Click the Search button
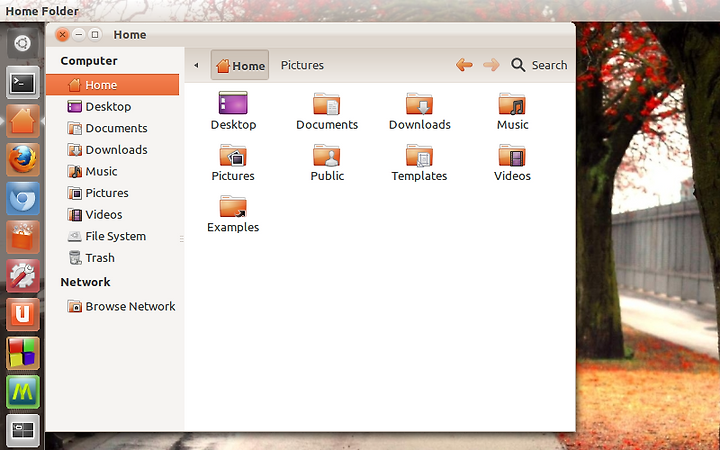Screen dimensions: 720x450 pyautogui.click(x=539, y=65)
